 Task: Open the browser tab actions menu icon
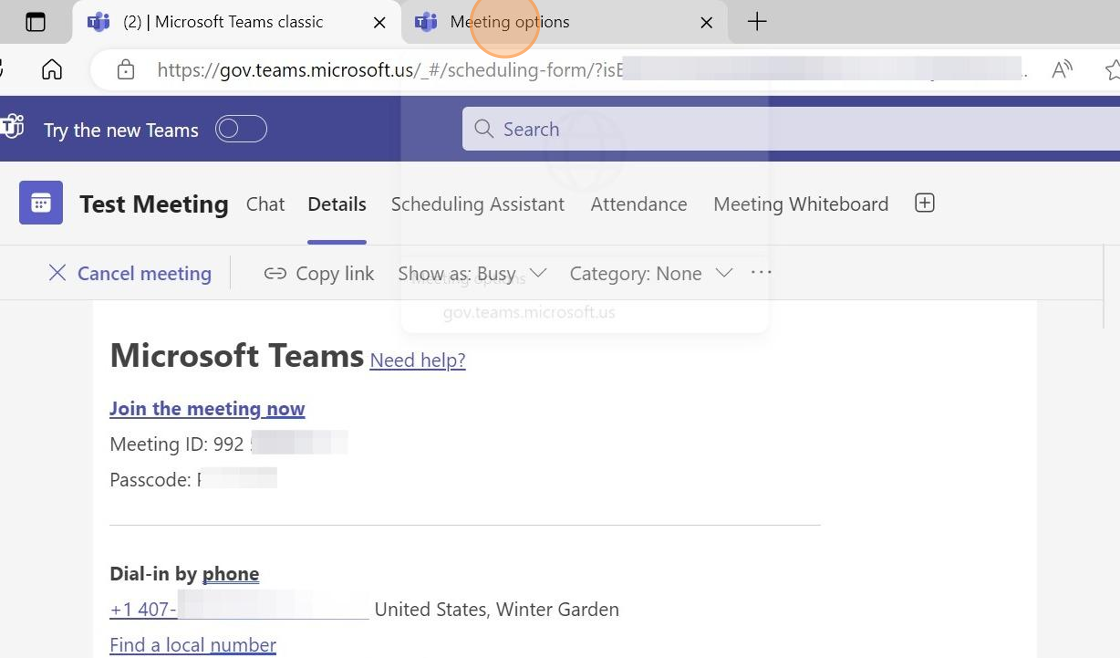(x=35, y=22)
